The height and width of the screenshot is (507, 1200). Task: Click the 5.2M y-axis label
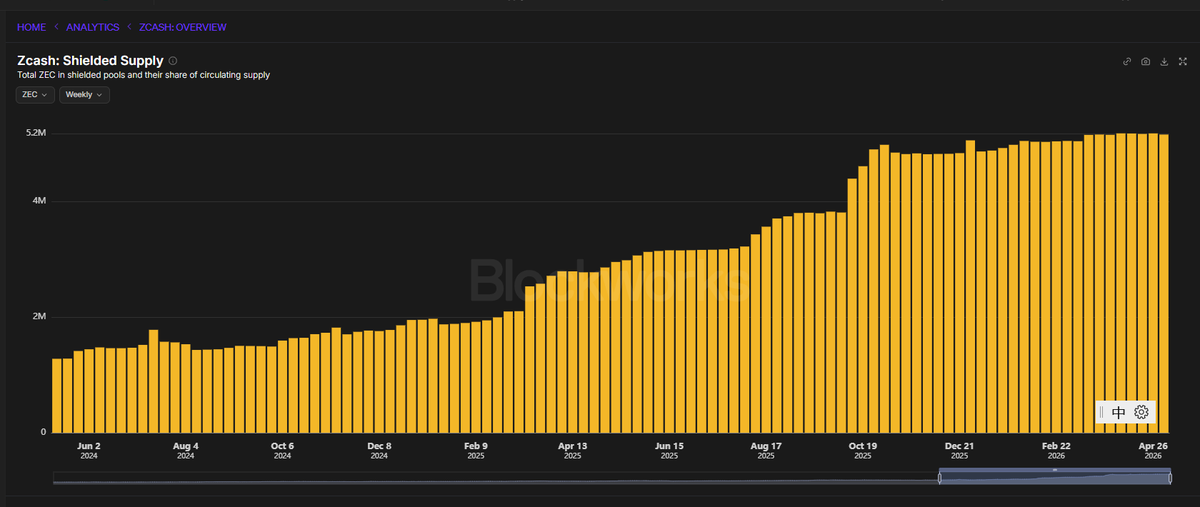(x=36, y=133)
